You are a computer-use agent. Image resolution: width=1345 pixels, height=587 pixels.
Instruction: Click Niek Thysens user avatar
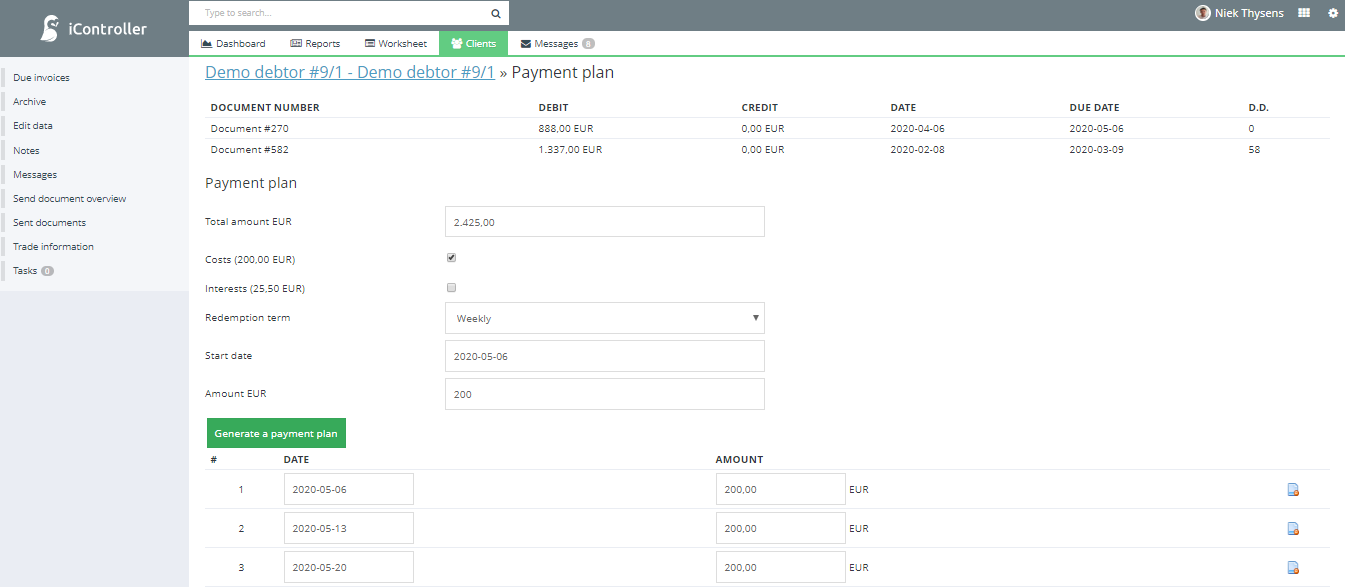[x=1202, y=13]
